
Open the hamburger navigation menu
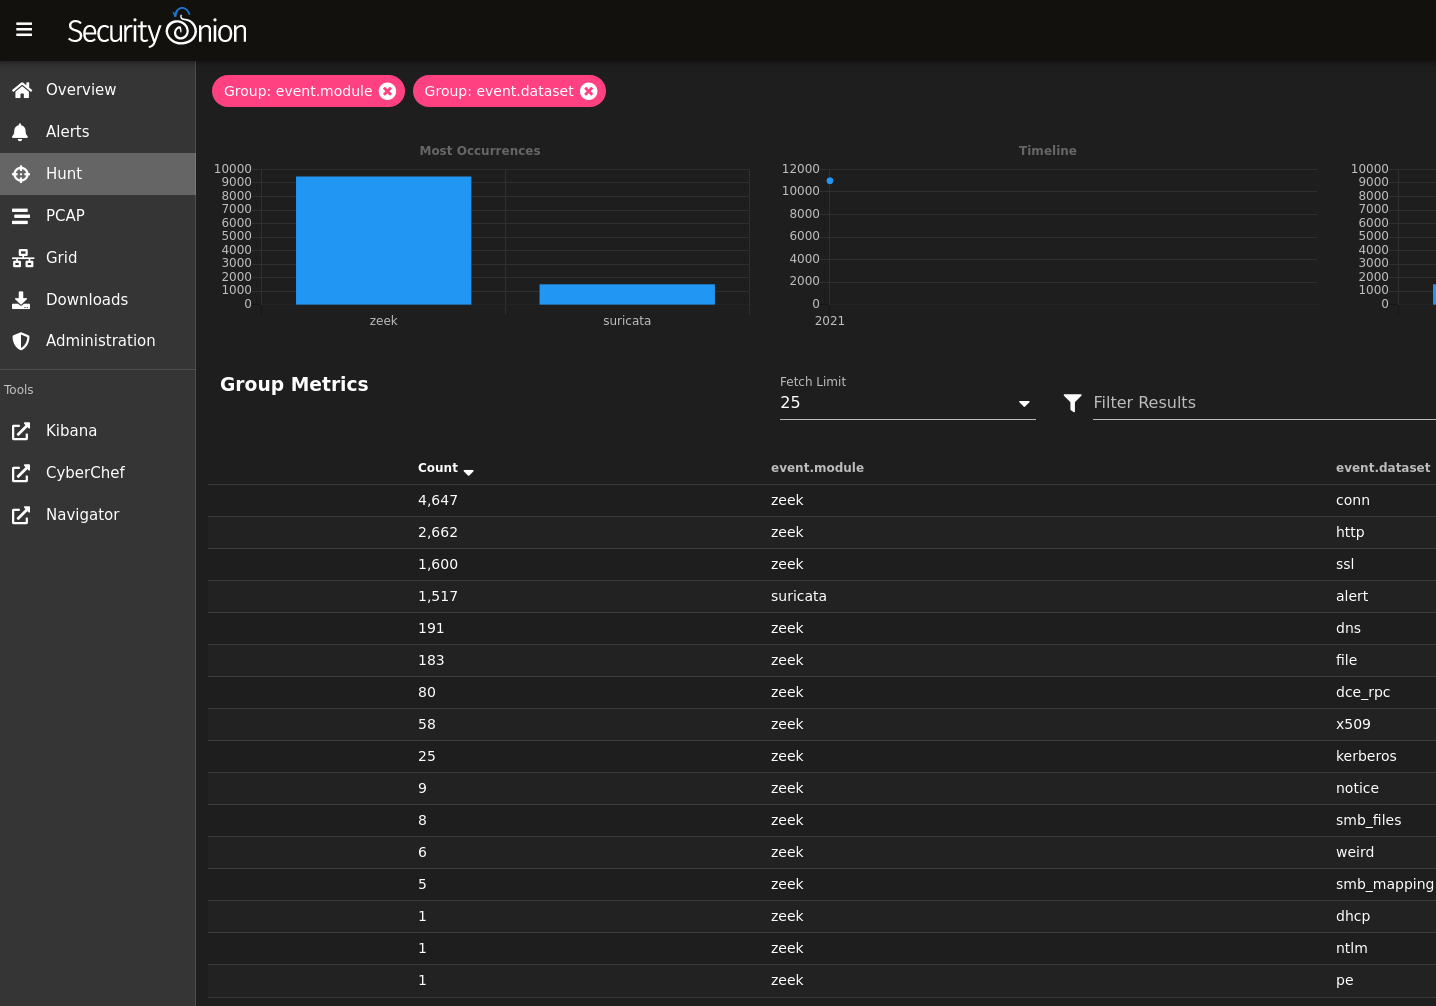pos(24,30)
